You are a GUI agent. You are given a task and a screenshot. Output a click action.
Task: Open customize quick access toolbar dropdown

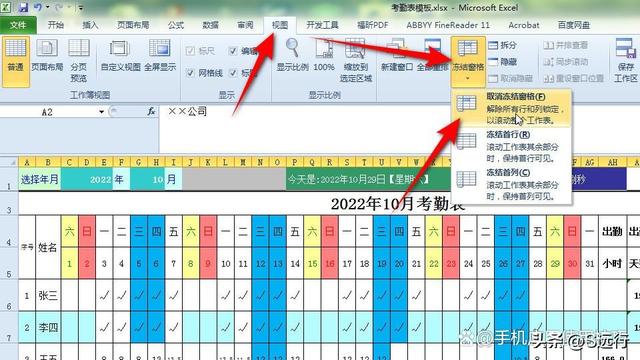pos(80,7)
